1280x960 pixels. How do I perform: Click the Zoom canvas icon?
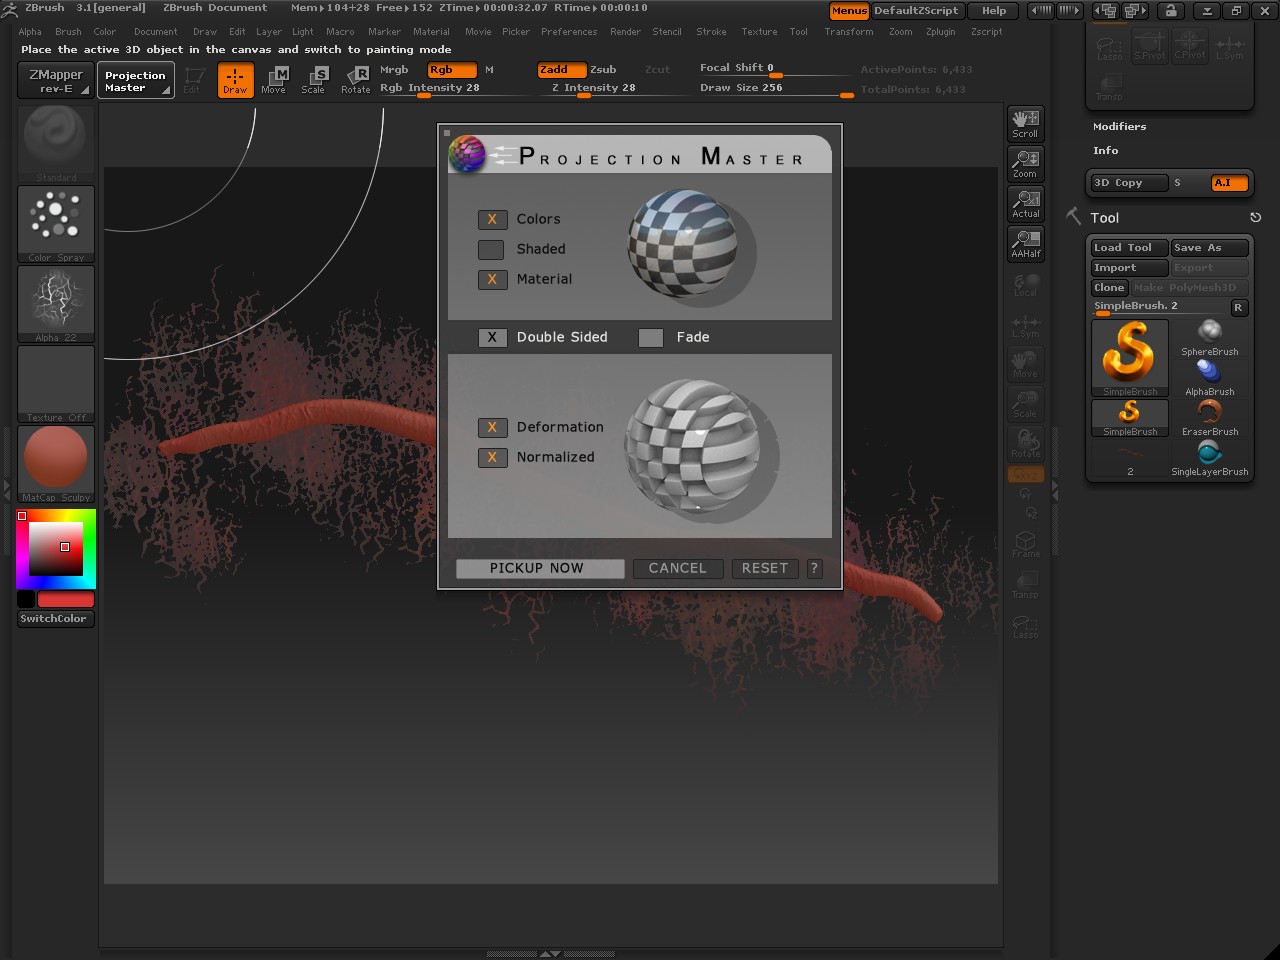click(1025, 164)
